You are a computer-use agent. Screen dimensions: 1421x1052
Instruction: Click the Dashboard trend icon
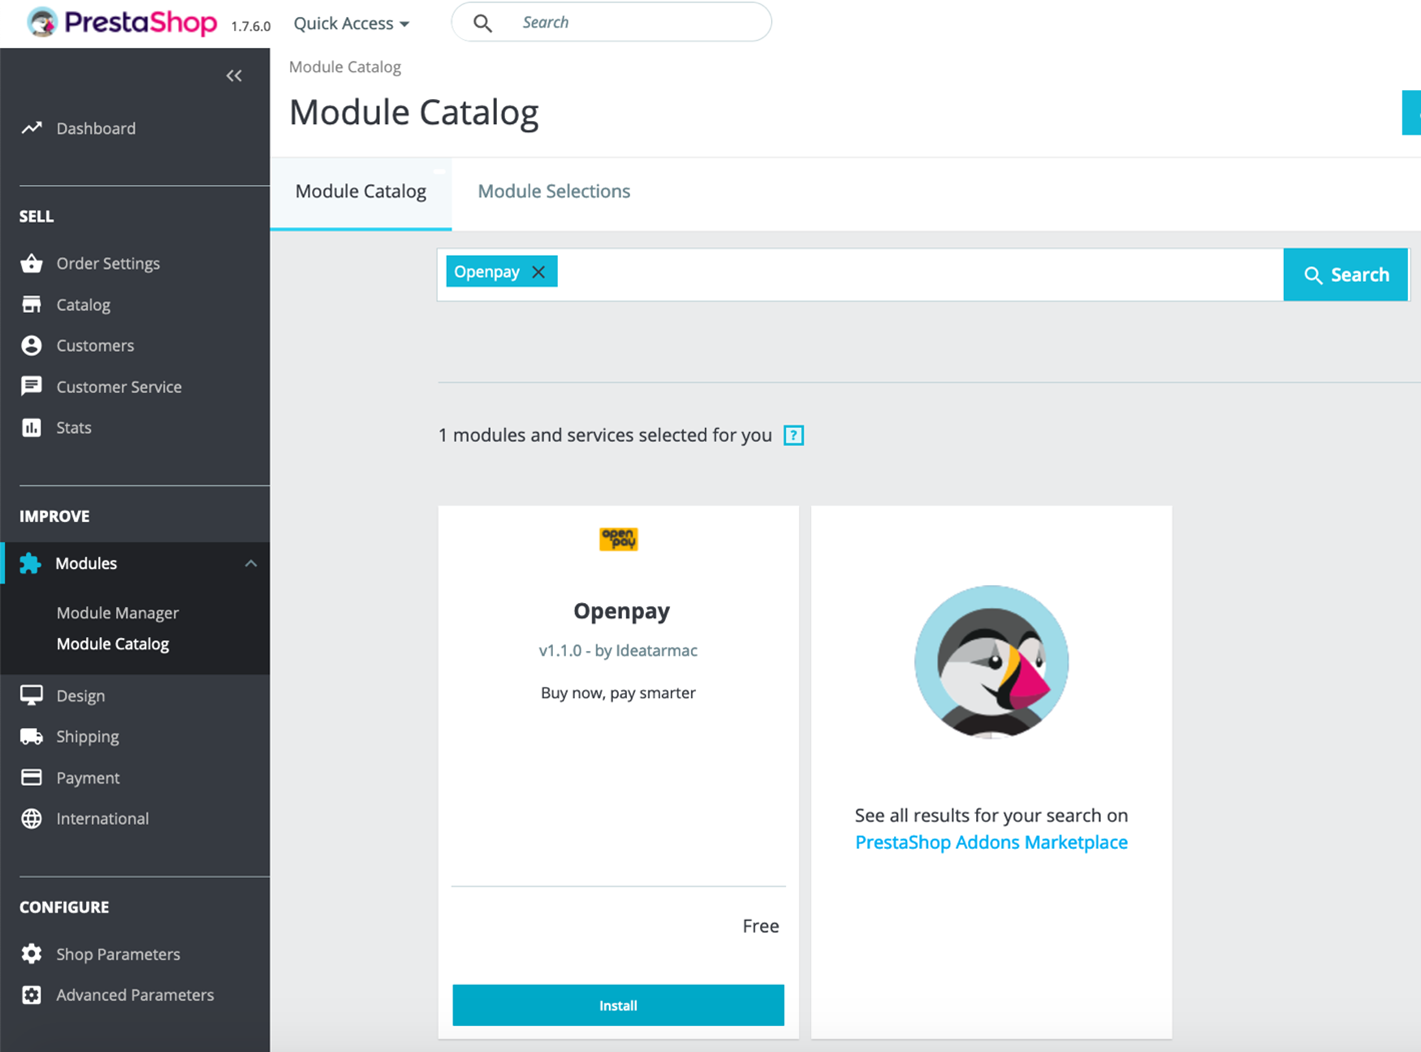coord(32,128)
